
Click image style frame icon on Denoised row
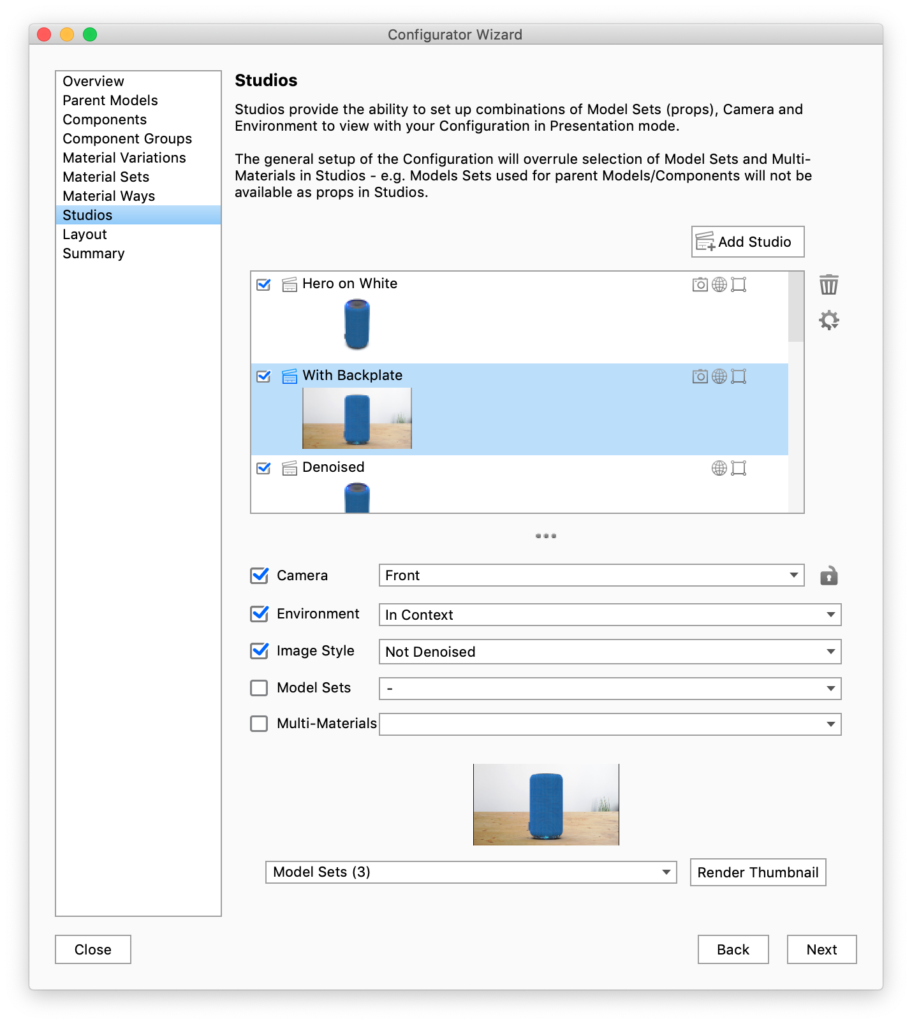tap(738, 468)
